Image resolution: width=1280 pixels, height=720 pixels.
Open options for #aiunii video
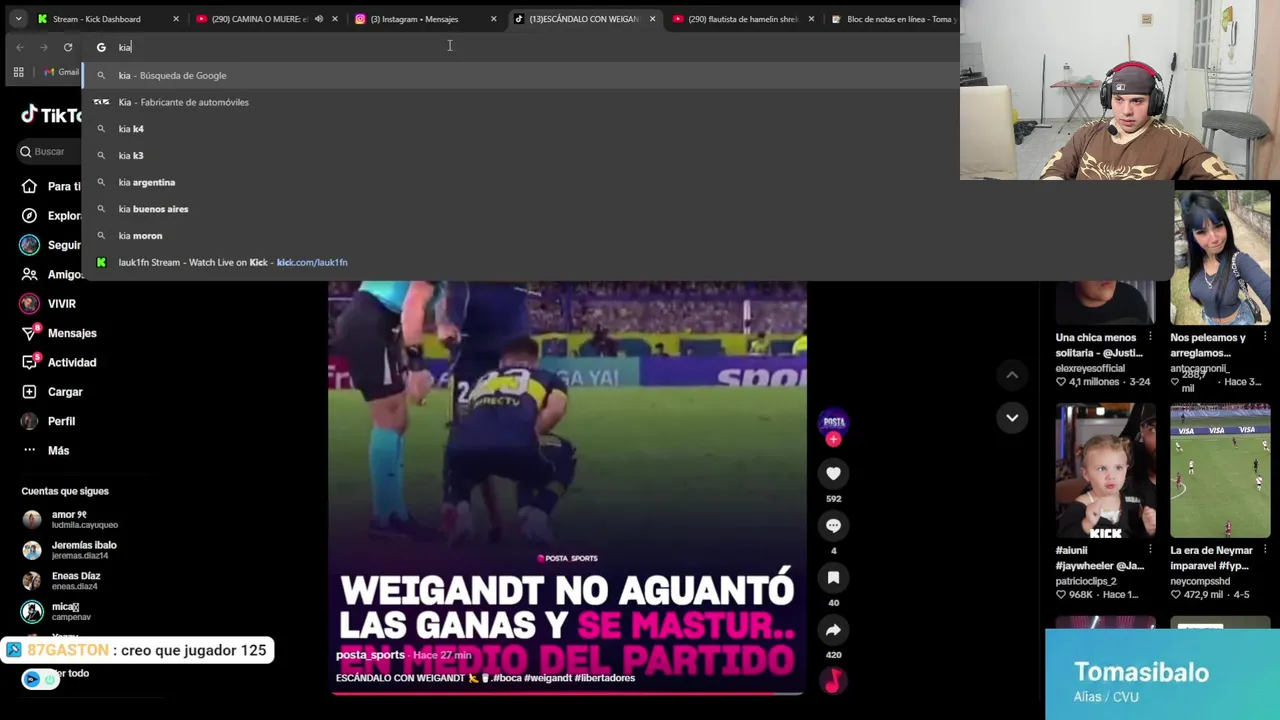pos(1150,550)
